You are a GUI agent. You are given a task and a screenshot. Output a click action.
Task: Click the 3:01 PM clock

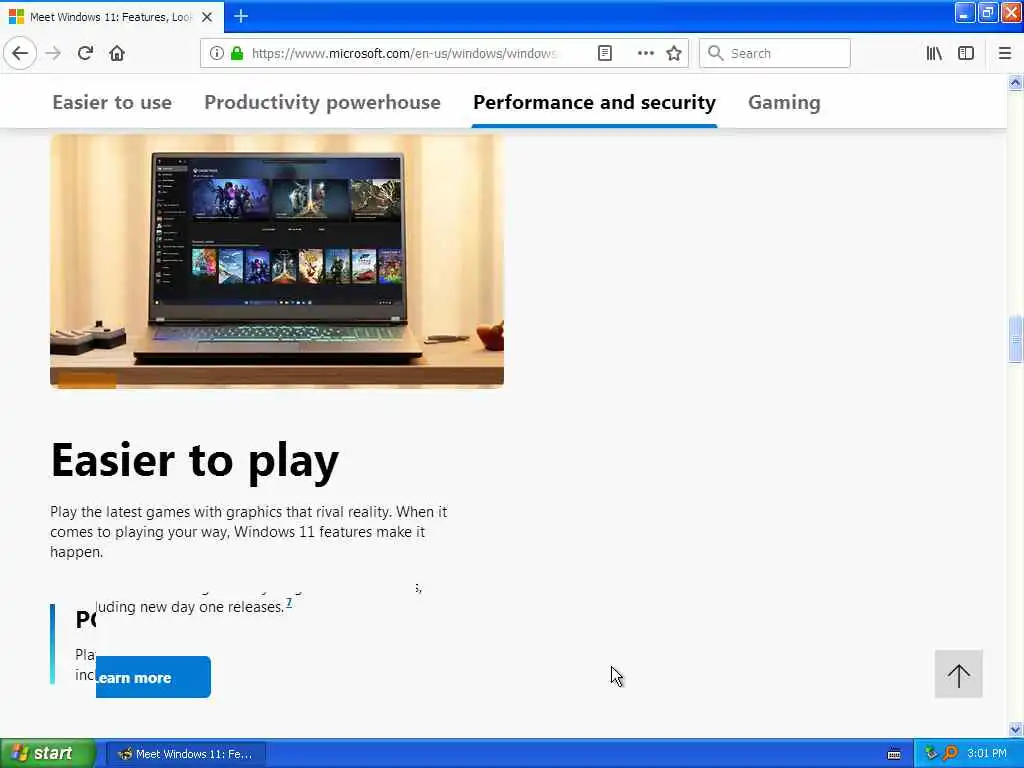[987, 754]
